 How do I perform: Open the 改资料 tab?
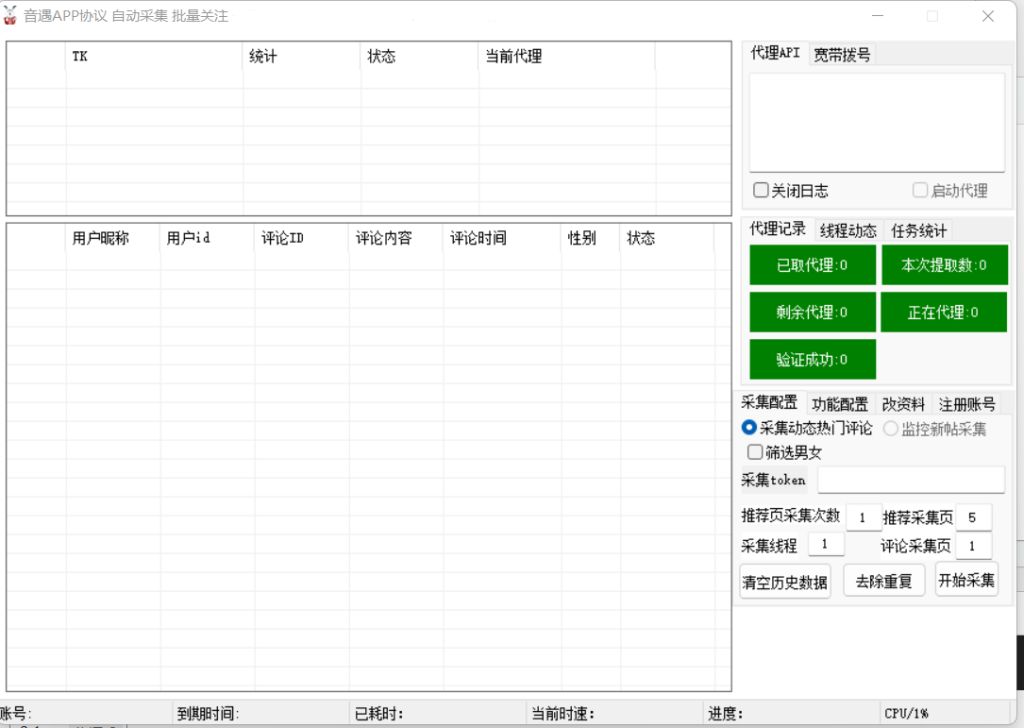point(903,404)
